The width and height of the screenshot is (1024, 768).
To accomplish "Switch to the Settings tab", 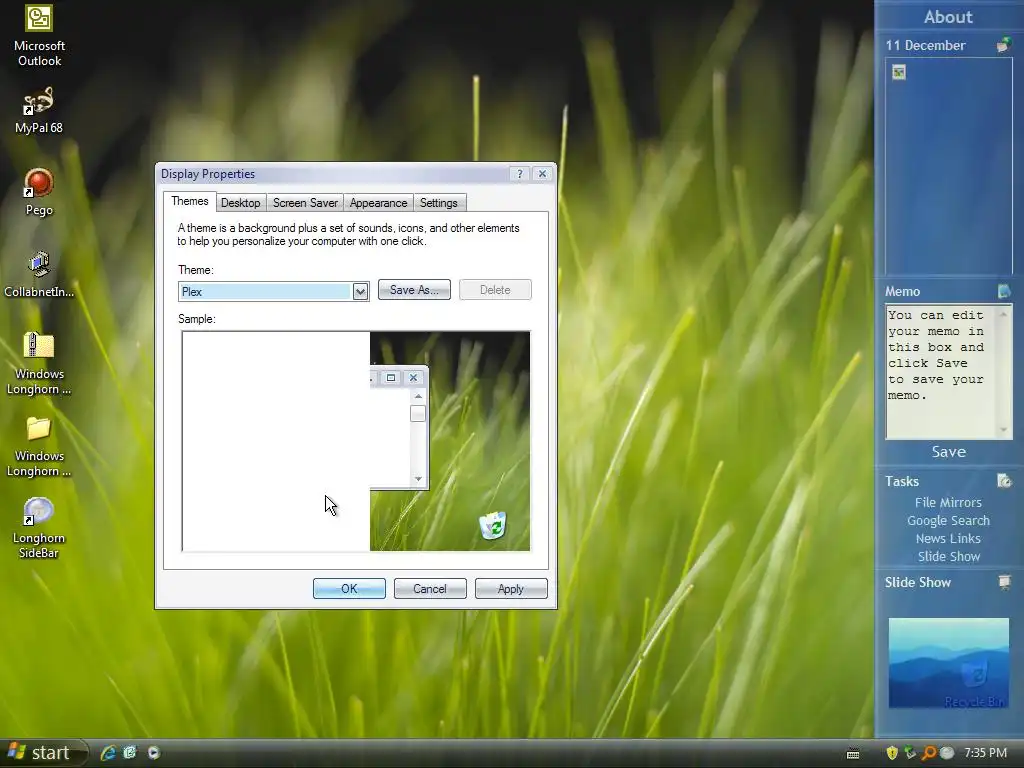I will click(439, 202).
